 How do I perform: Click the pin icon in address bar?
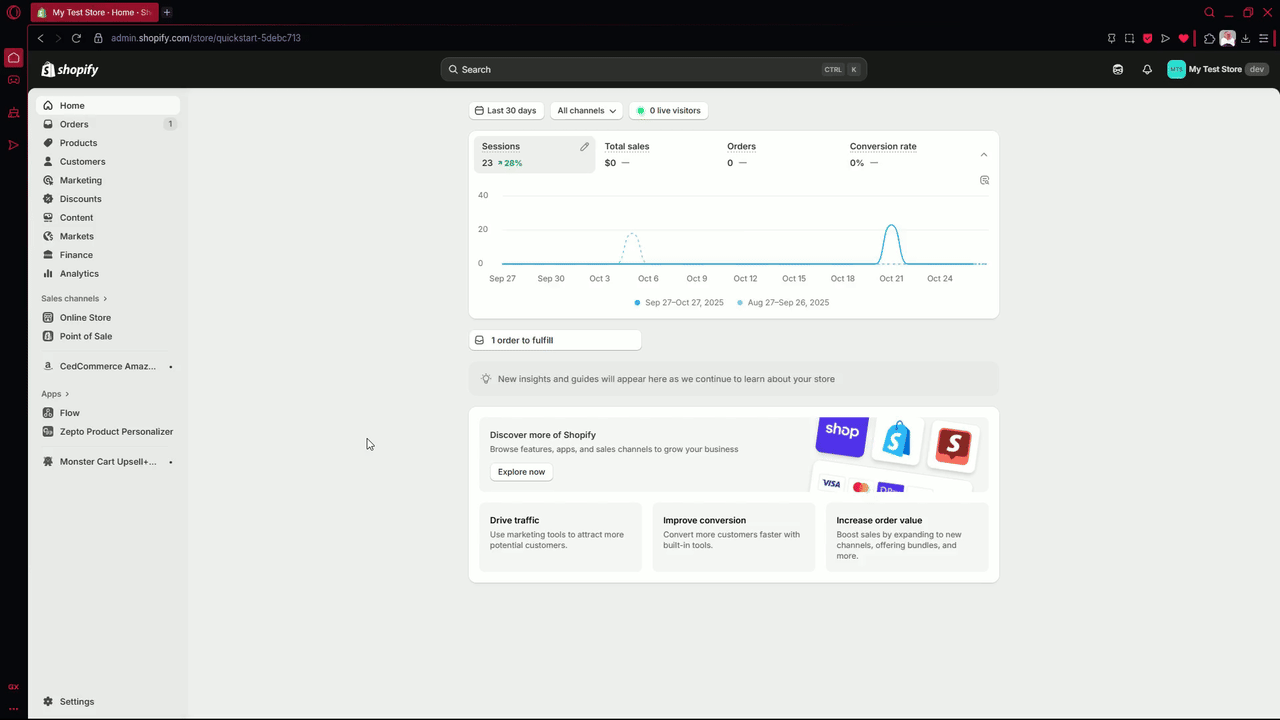[1111, 38]
